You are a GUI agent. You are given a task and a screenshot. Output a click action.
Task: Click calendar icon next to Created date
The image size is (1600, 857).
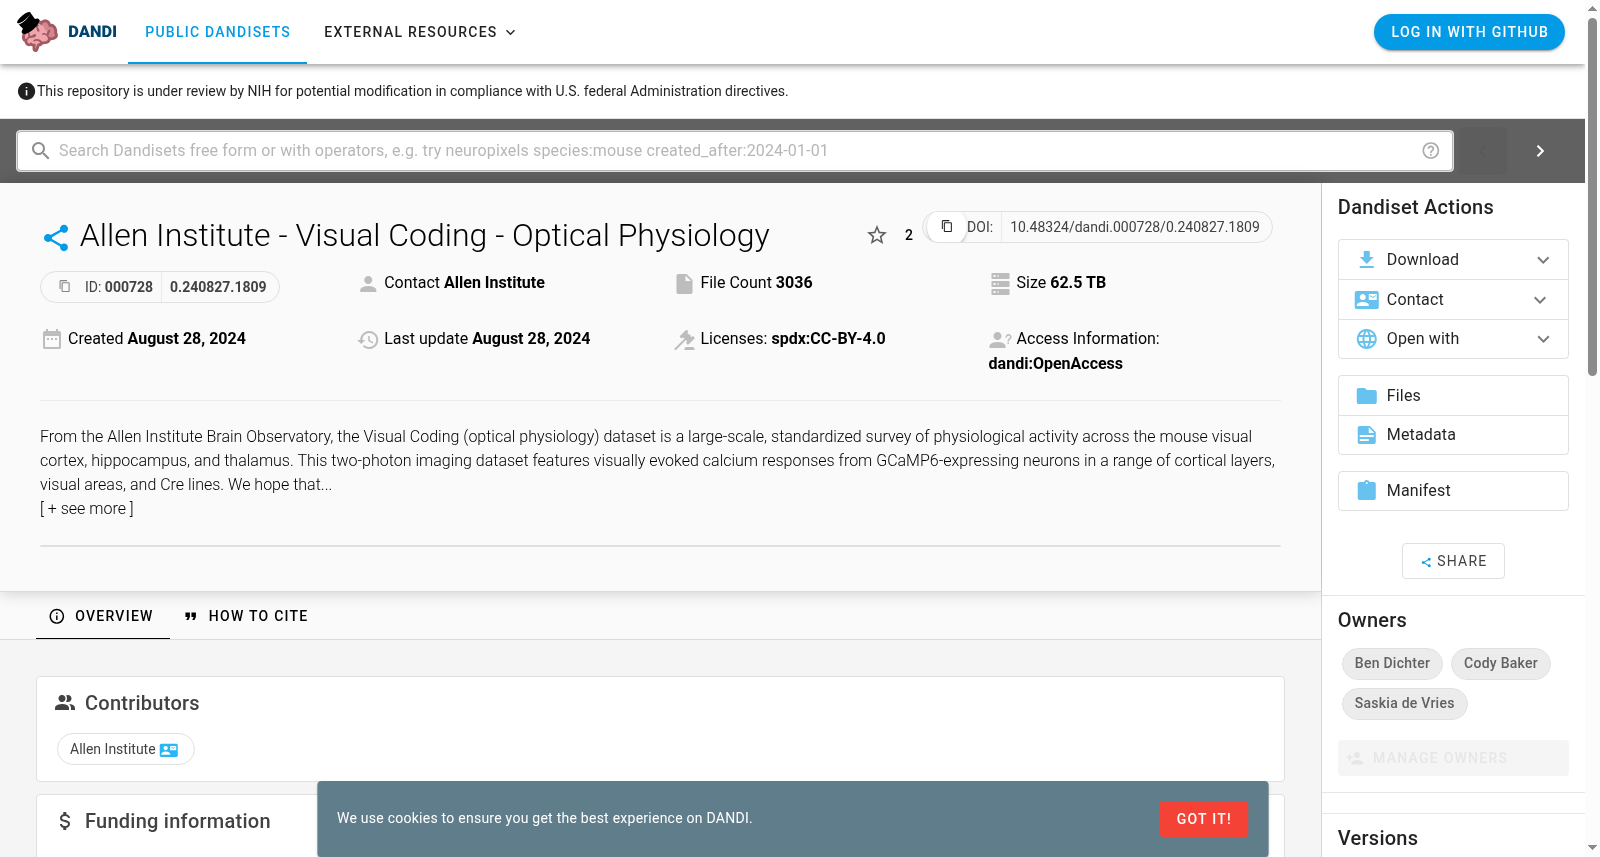[52, 339]
